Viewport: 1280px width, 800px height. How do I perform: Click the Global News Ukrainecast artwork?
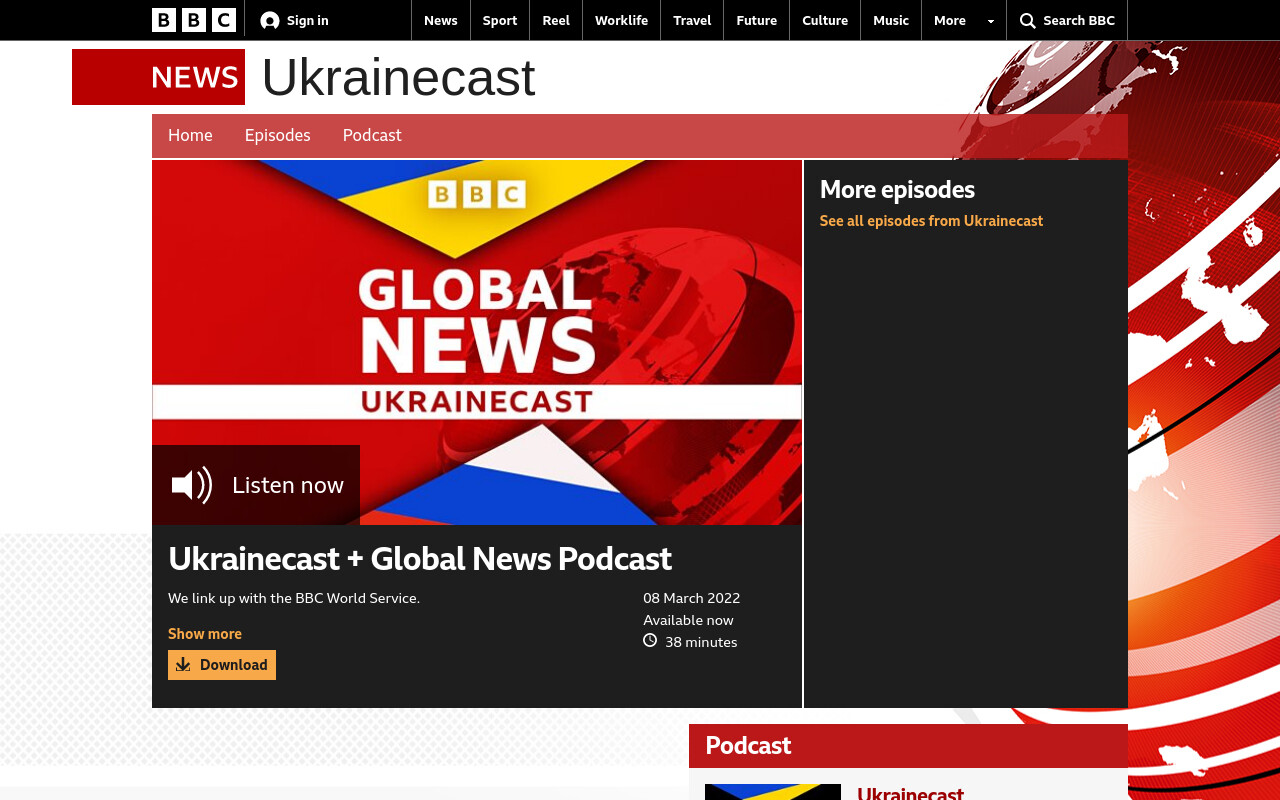point(477,342)
